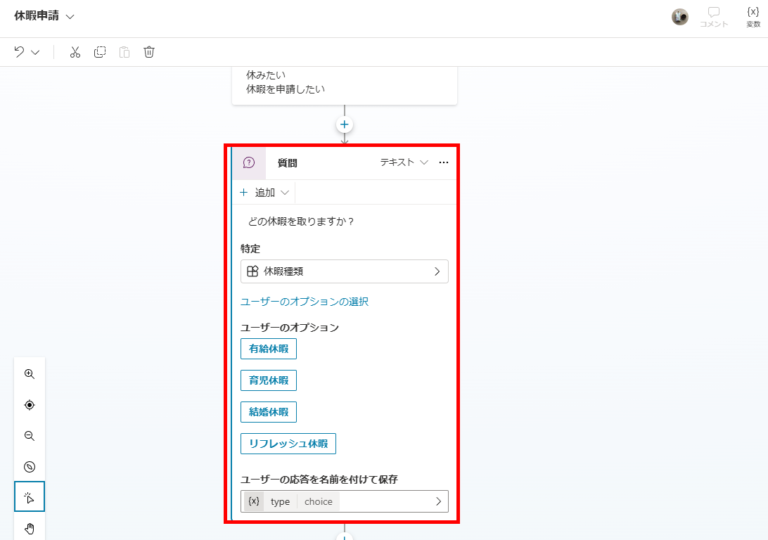Select the hand pan tool
Viewport: 768px width, 540px height.
(29, 528)
